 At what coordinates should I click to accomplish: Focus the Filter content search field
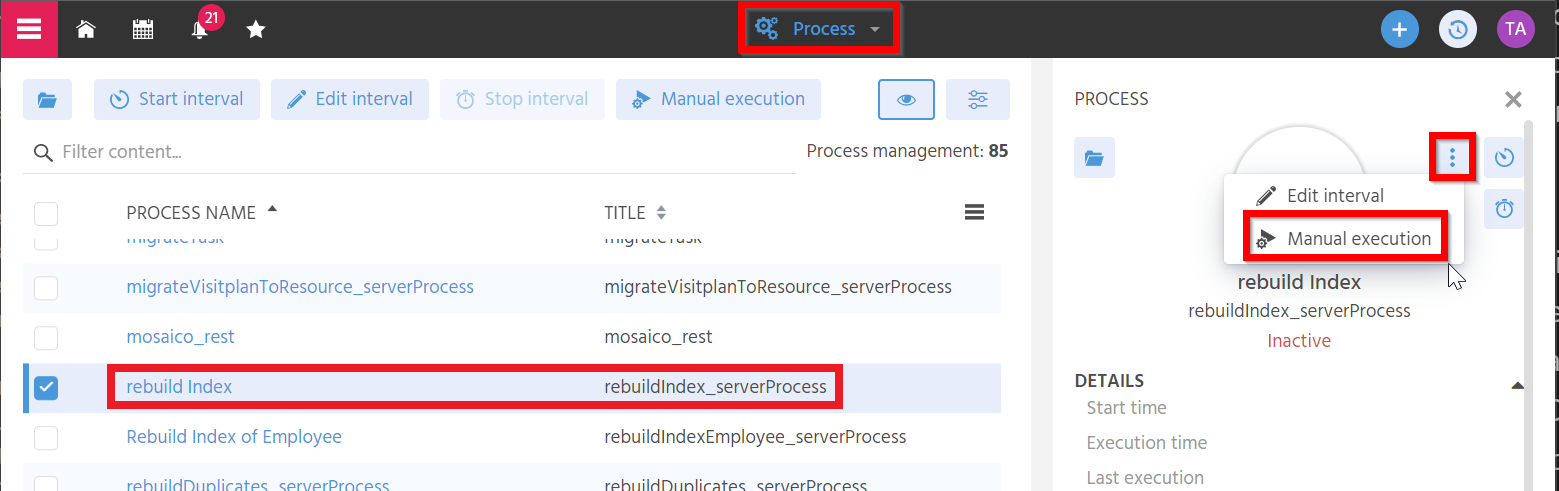coord(409,153)
